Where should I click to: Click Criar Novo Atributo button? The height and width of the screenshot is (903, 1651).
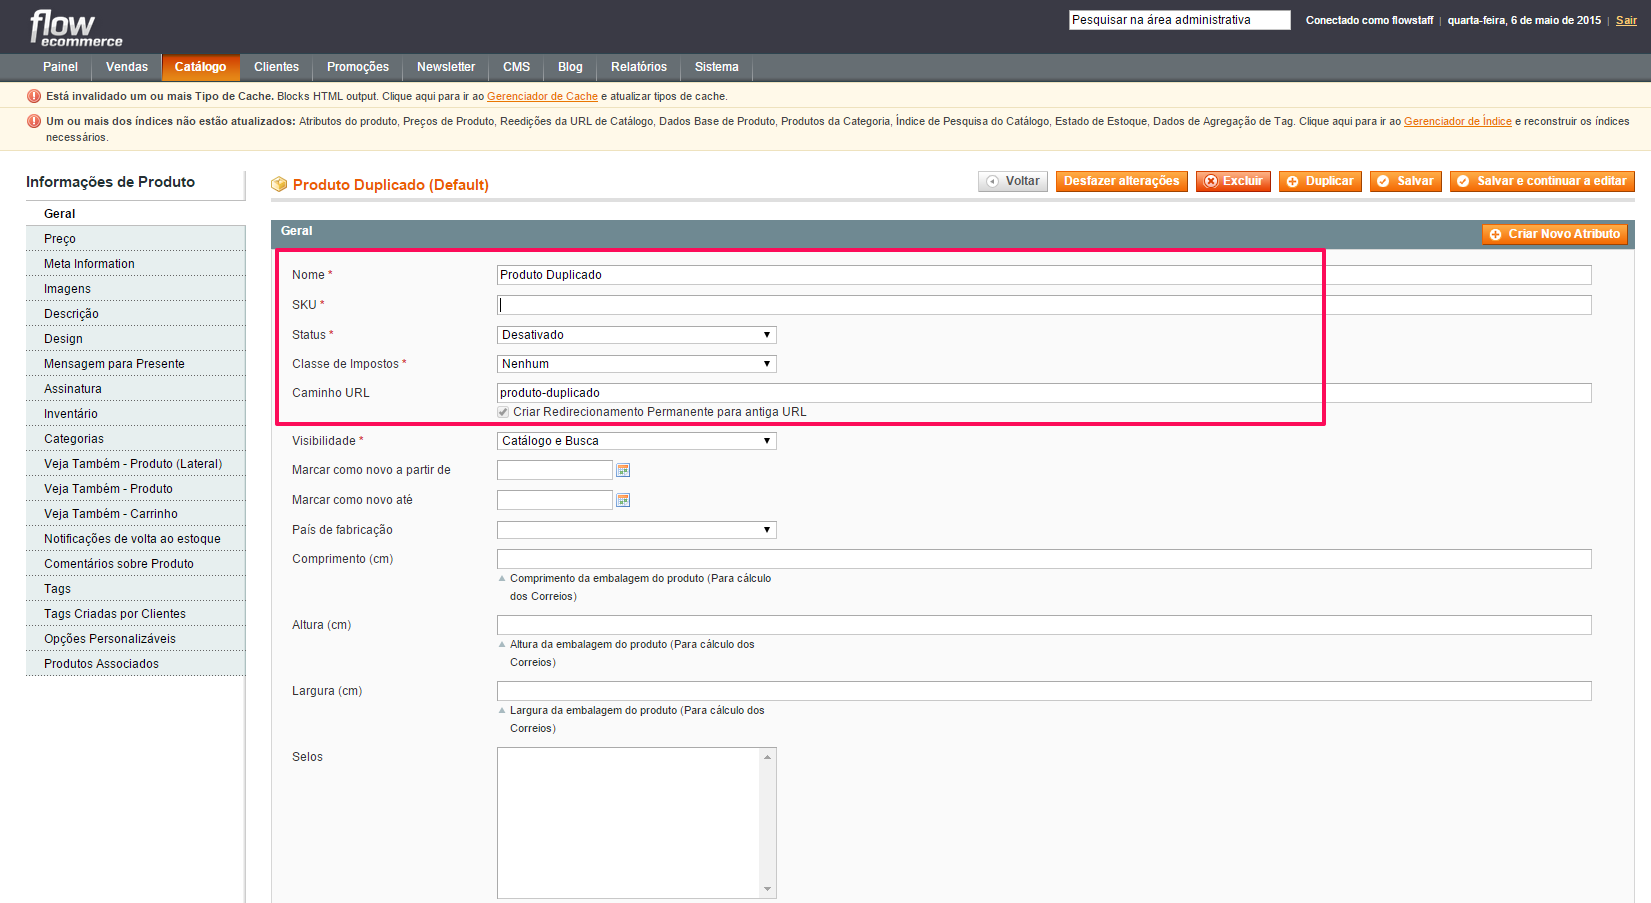coord(1555,234)
